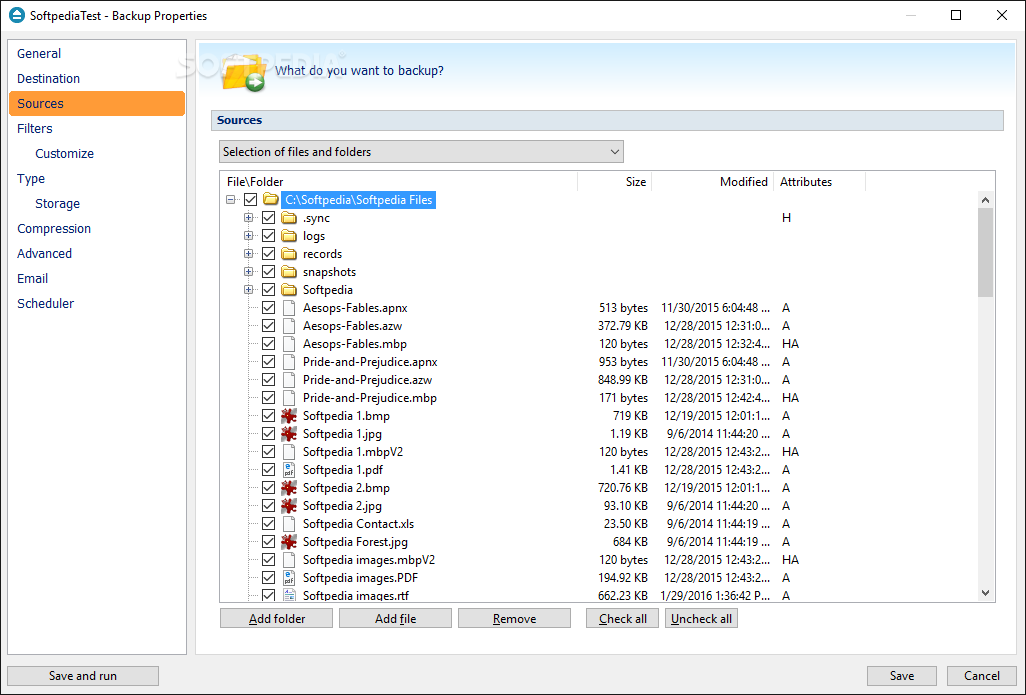Click the Softpedia 1.jpg image icon

(289, 434)
